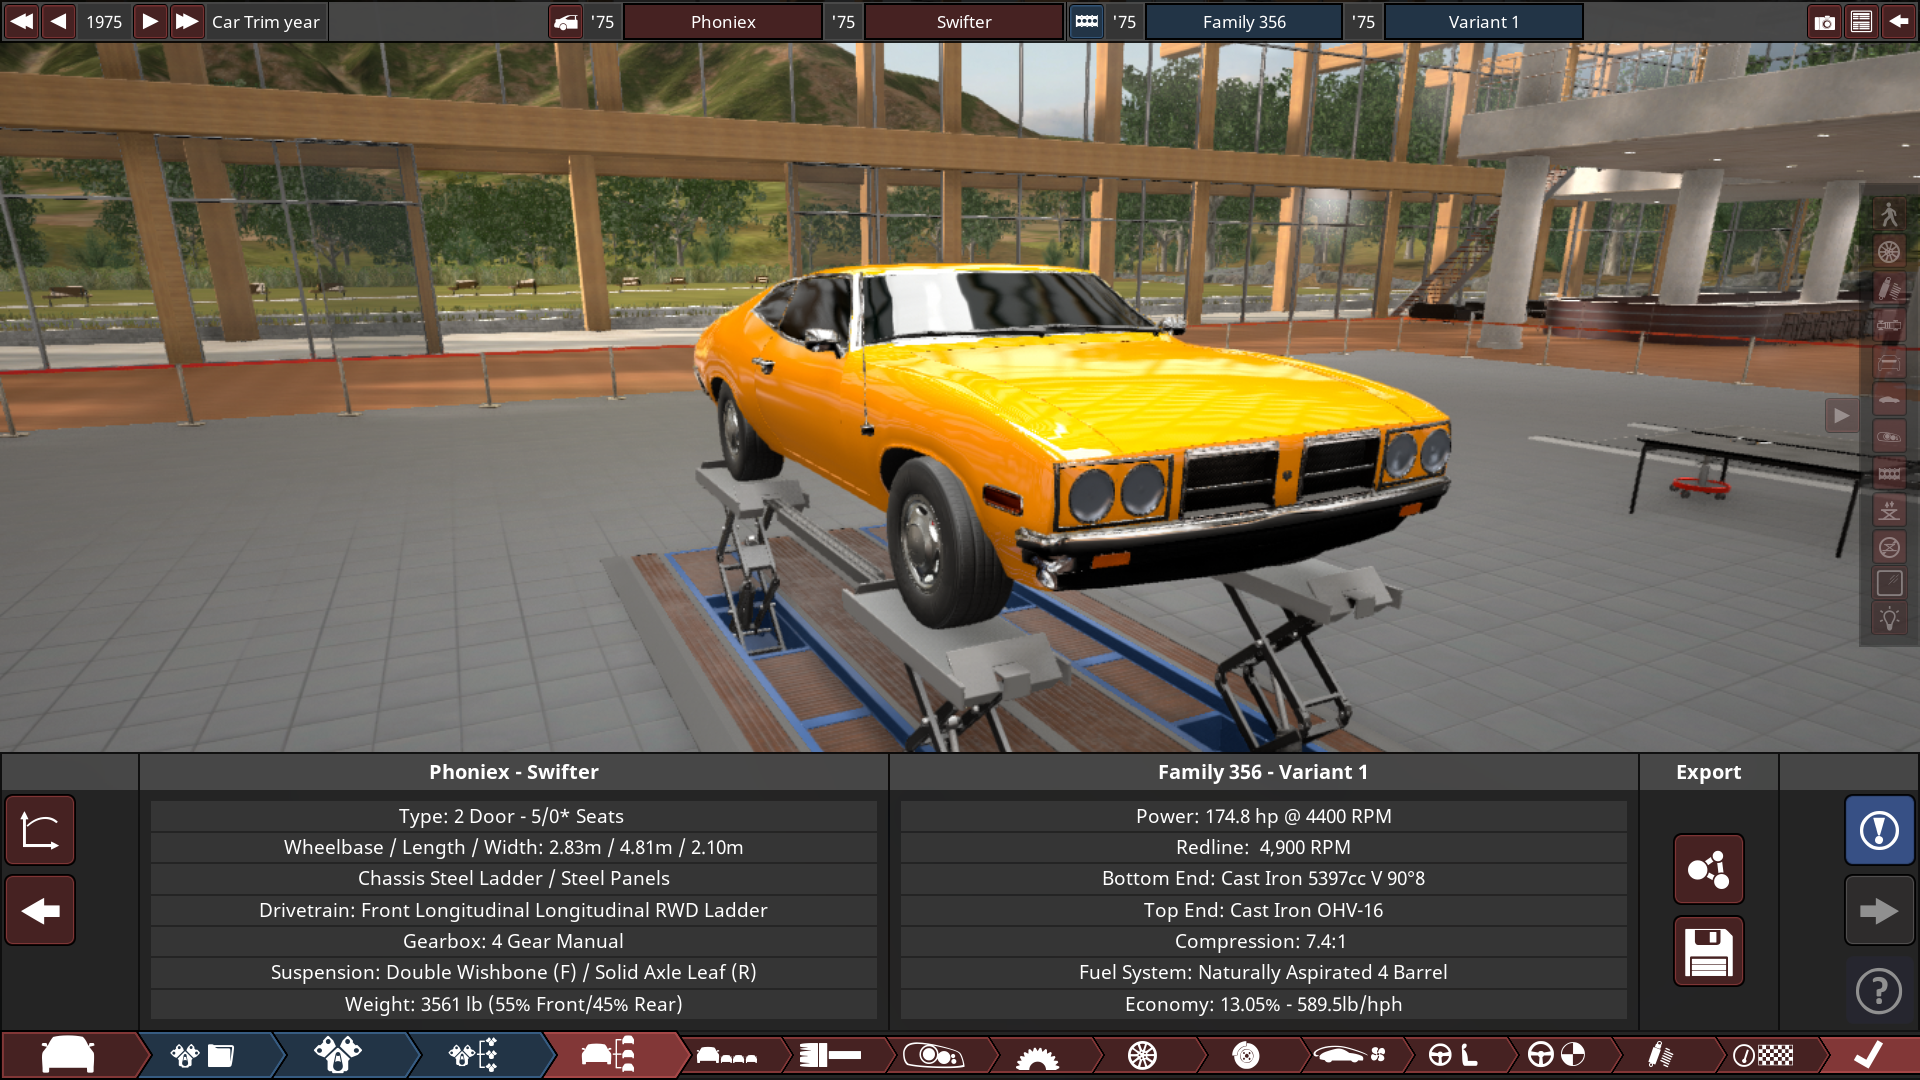
Task: Click the Compression: 7.4:1 row
Action: point(1263,941)
